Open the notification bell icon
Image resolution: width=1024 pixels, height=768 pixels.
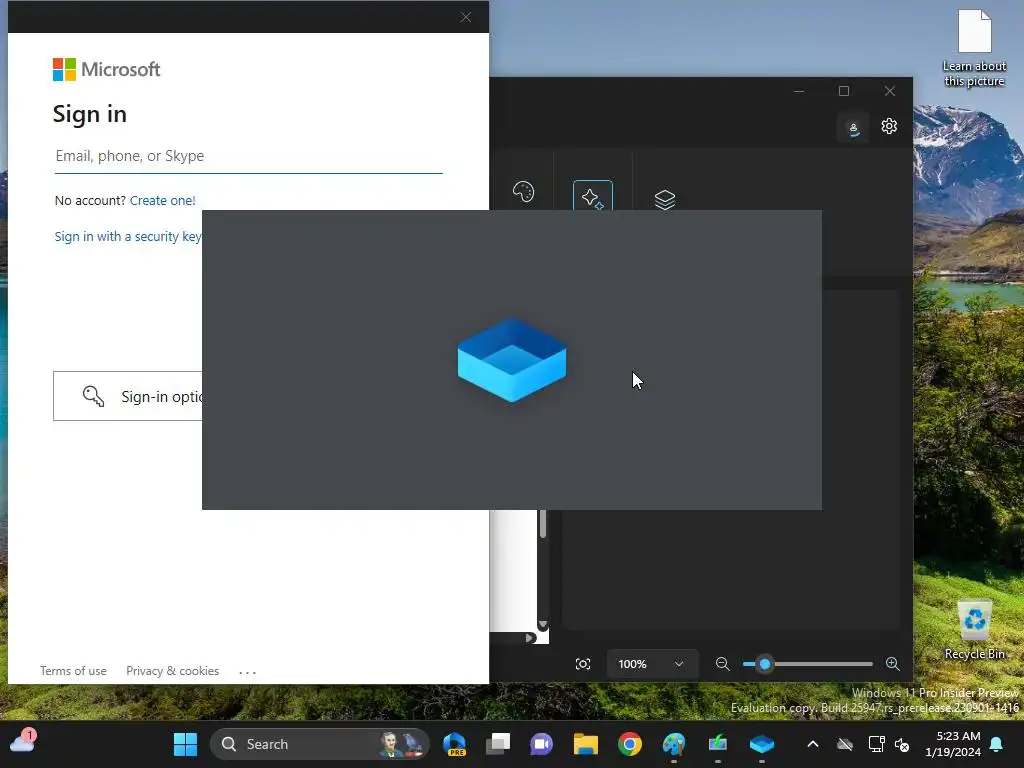pyautogui.click(x=997, y=744)
